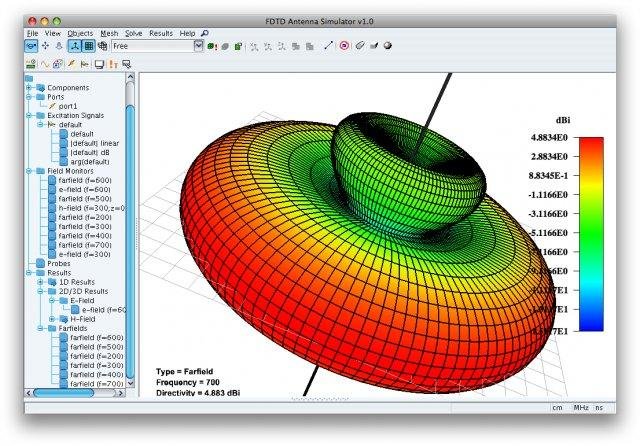
Task: Click the monitor icon in second toolbar row
Action: tap(99, 64)
